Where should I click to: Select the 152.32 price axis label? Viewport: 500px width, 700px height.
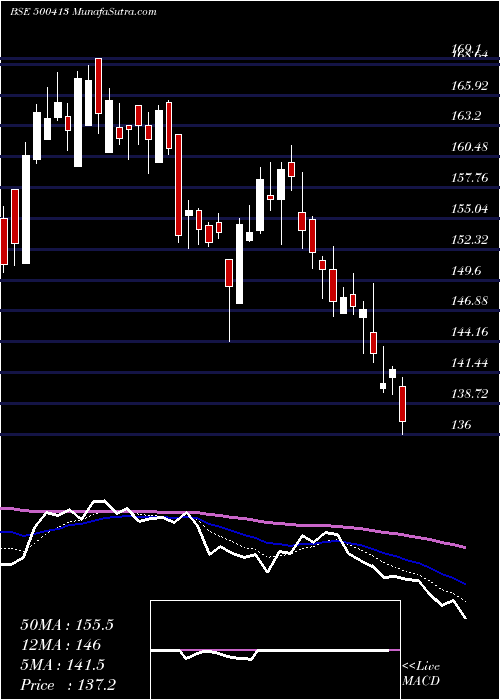(470, 239)
